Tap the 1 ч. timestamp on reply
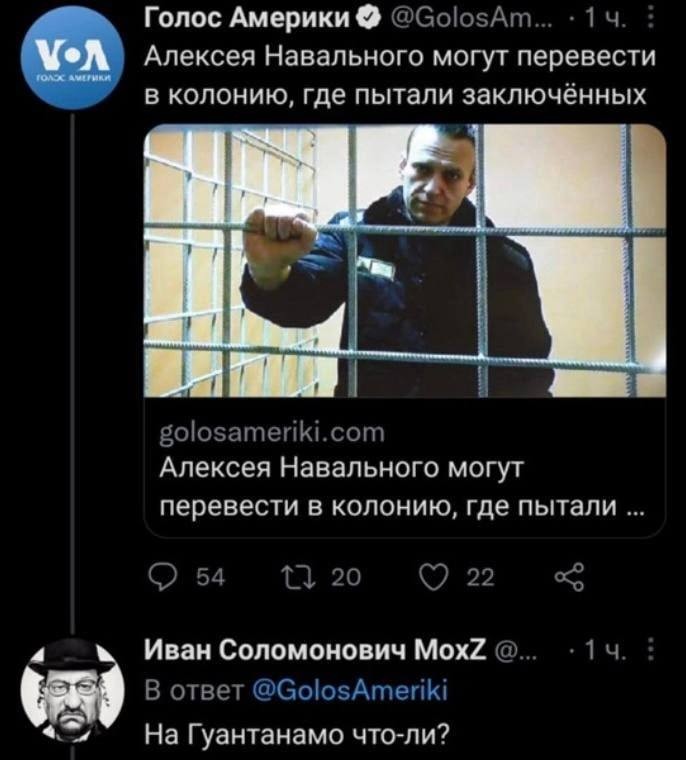 (606, 651)
